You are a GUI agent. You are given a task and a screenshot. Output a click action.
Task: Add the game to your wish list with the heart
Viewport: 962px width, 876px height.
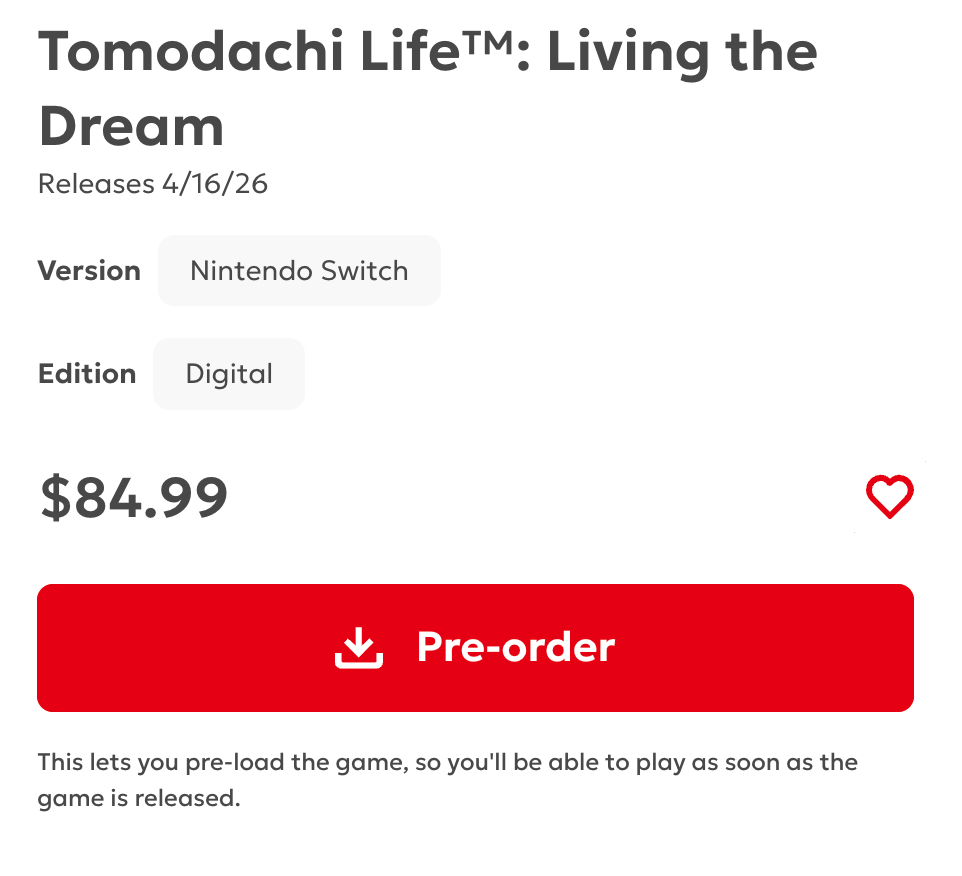pyautogui.click(x=889, y=497)
